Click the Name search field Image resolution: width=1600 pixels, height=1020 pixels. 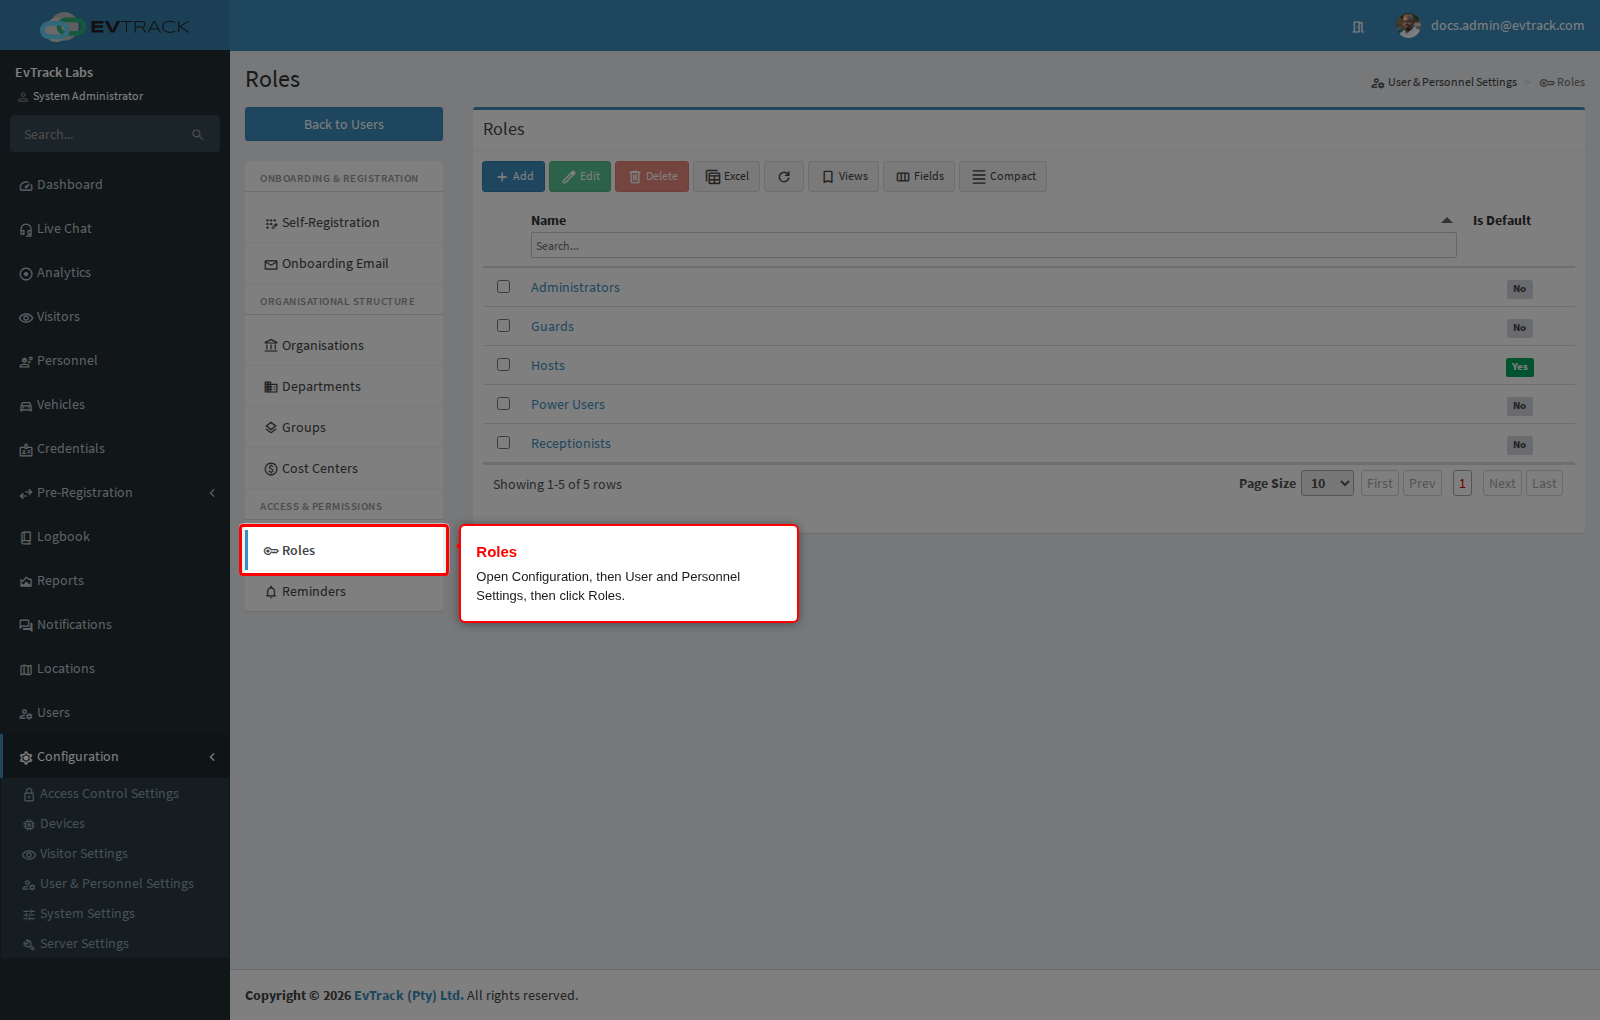tap(993, 246)
